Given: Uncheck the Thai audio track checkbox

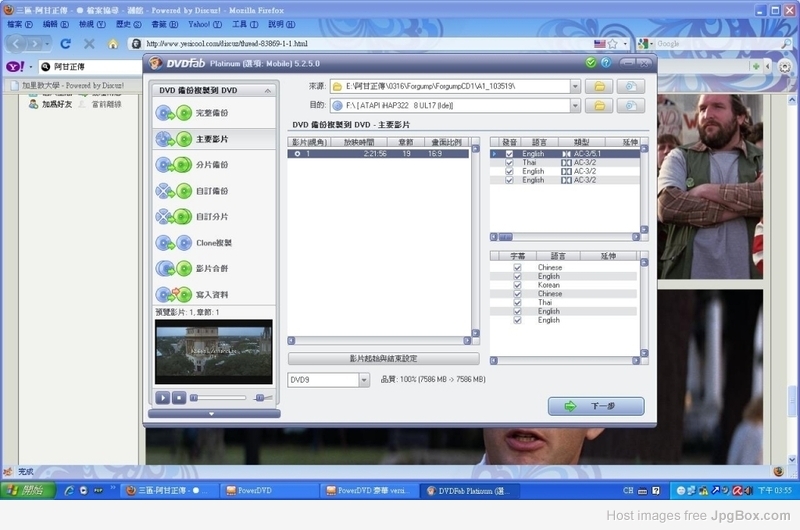Looking at the screenshot, I should 509,163.
